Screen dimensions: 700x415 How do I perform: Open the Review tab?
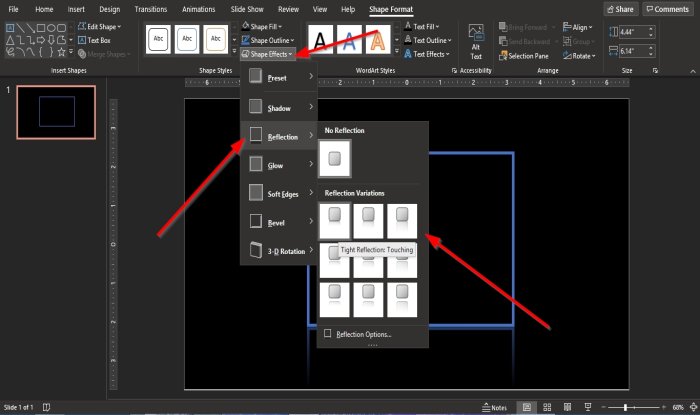point(288,9)
